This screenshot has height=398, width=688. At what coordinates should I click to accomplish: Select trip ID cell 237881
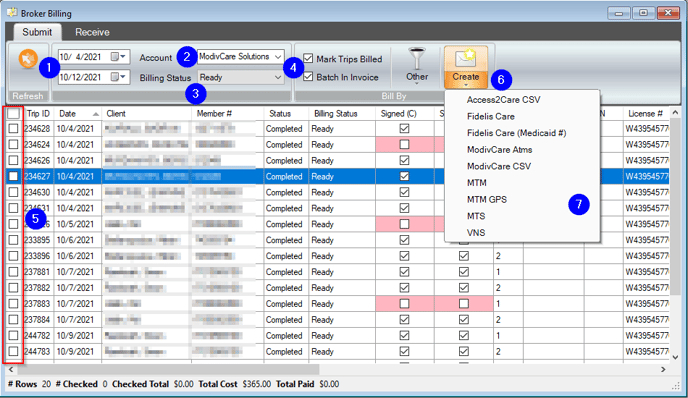tap(38, 272)
